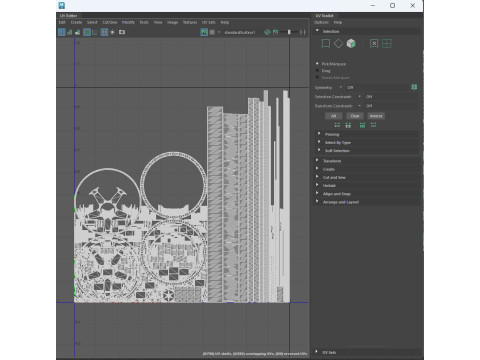Click third green selection icon below Inverse button
Image resolution: width=480 pixels, height=360 pixels.
(x=362, y=125)
